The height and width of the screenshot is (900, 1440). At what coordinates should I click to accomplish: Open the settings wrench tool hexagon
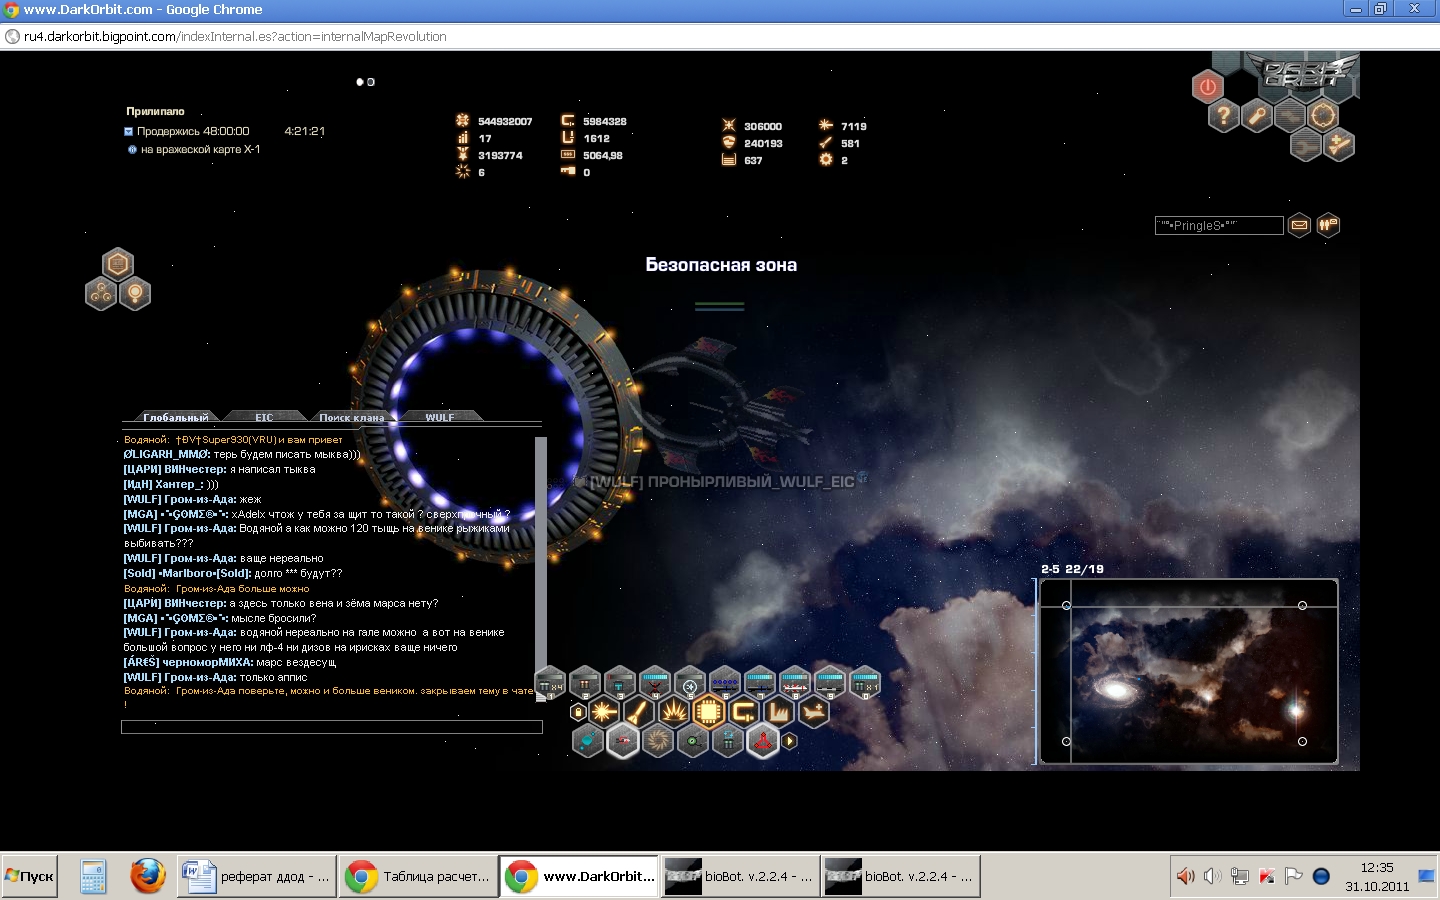[x=1257, y=116]
